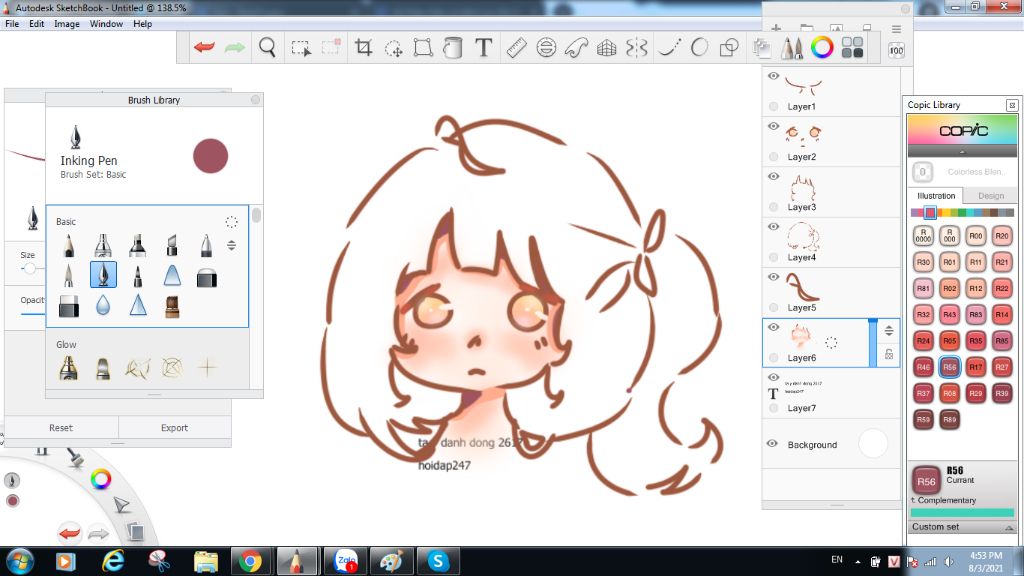Click the Redo arrow in the top toolbar

(234, 47)
